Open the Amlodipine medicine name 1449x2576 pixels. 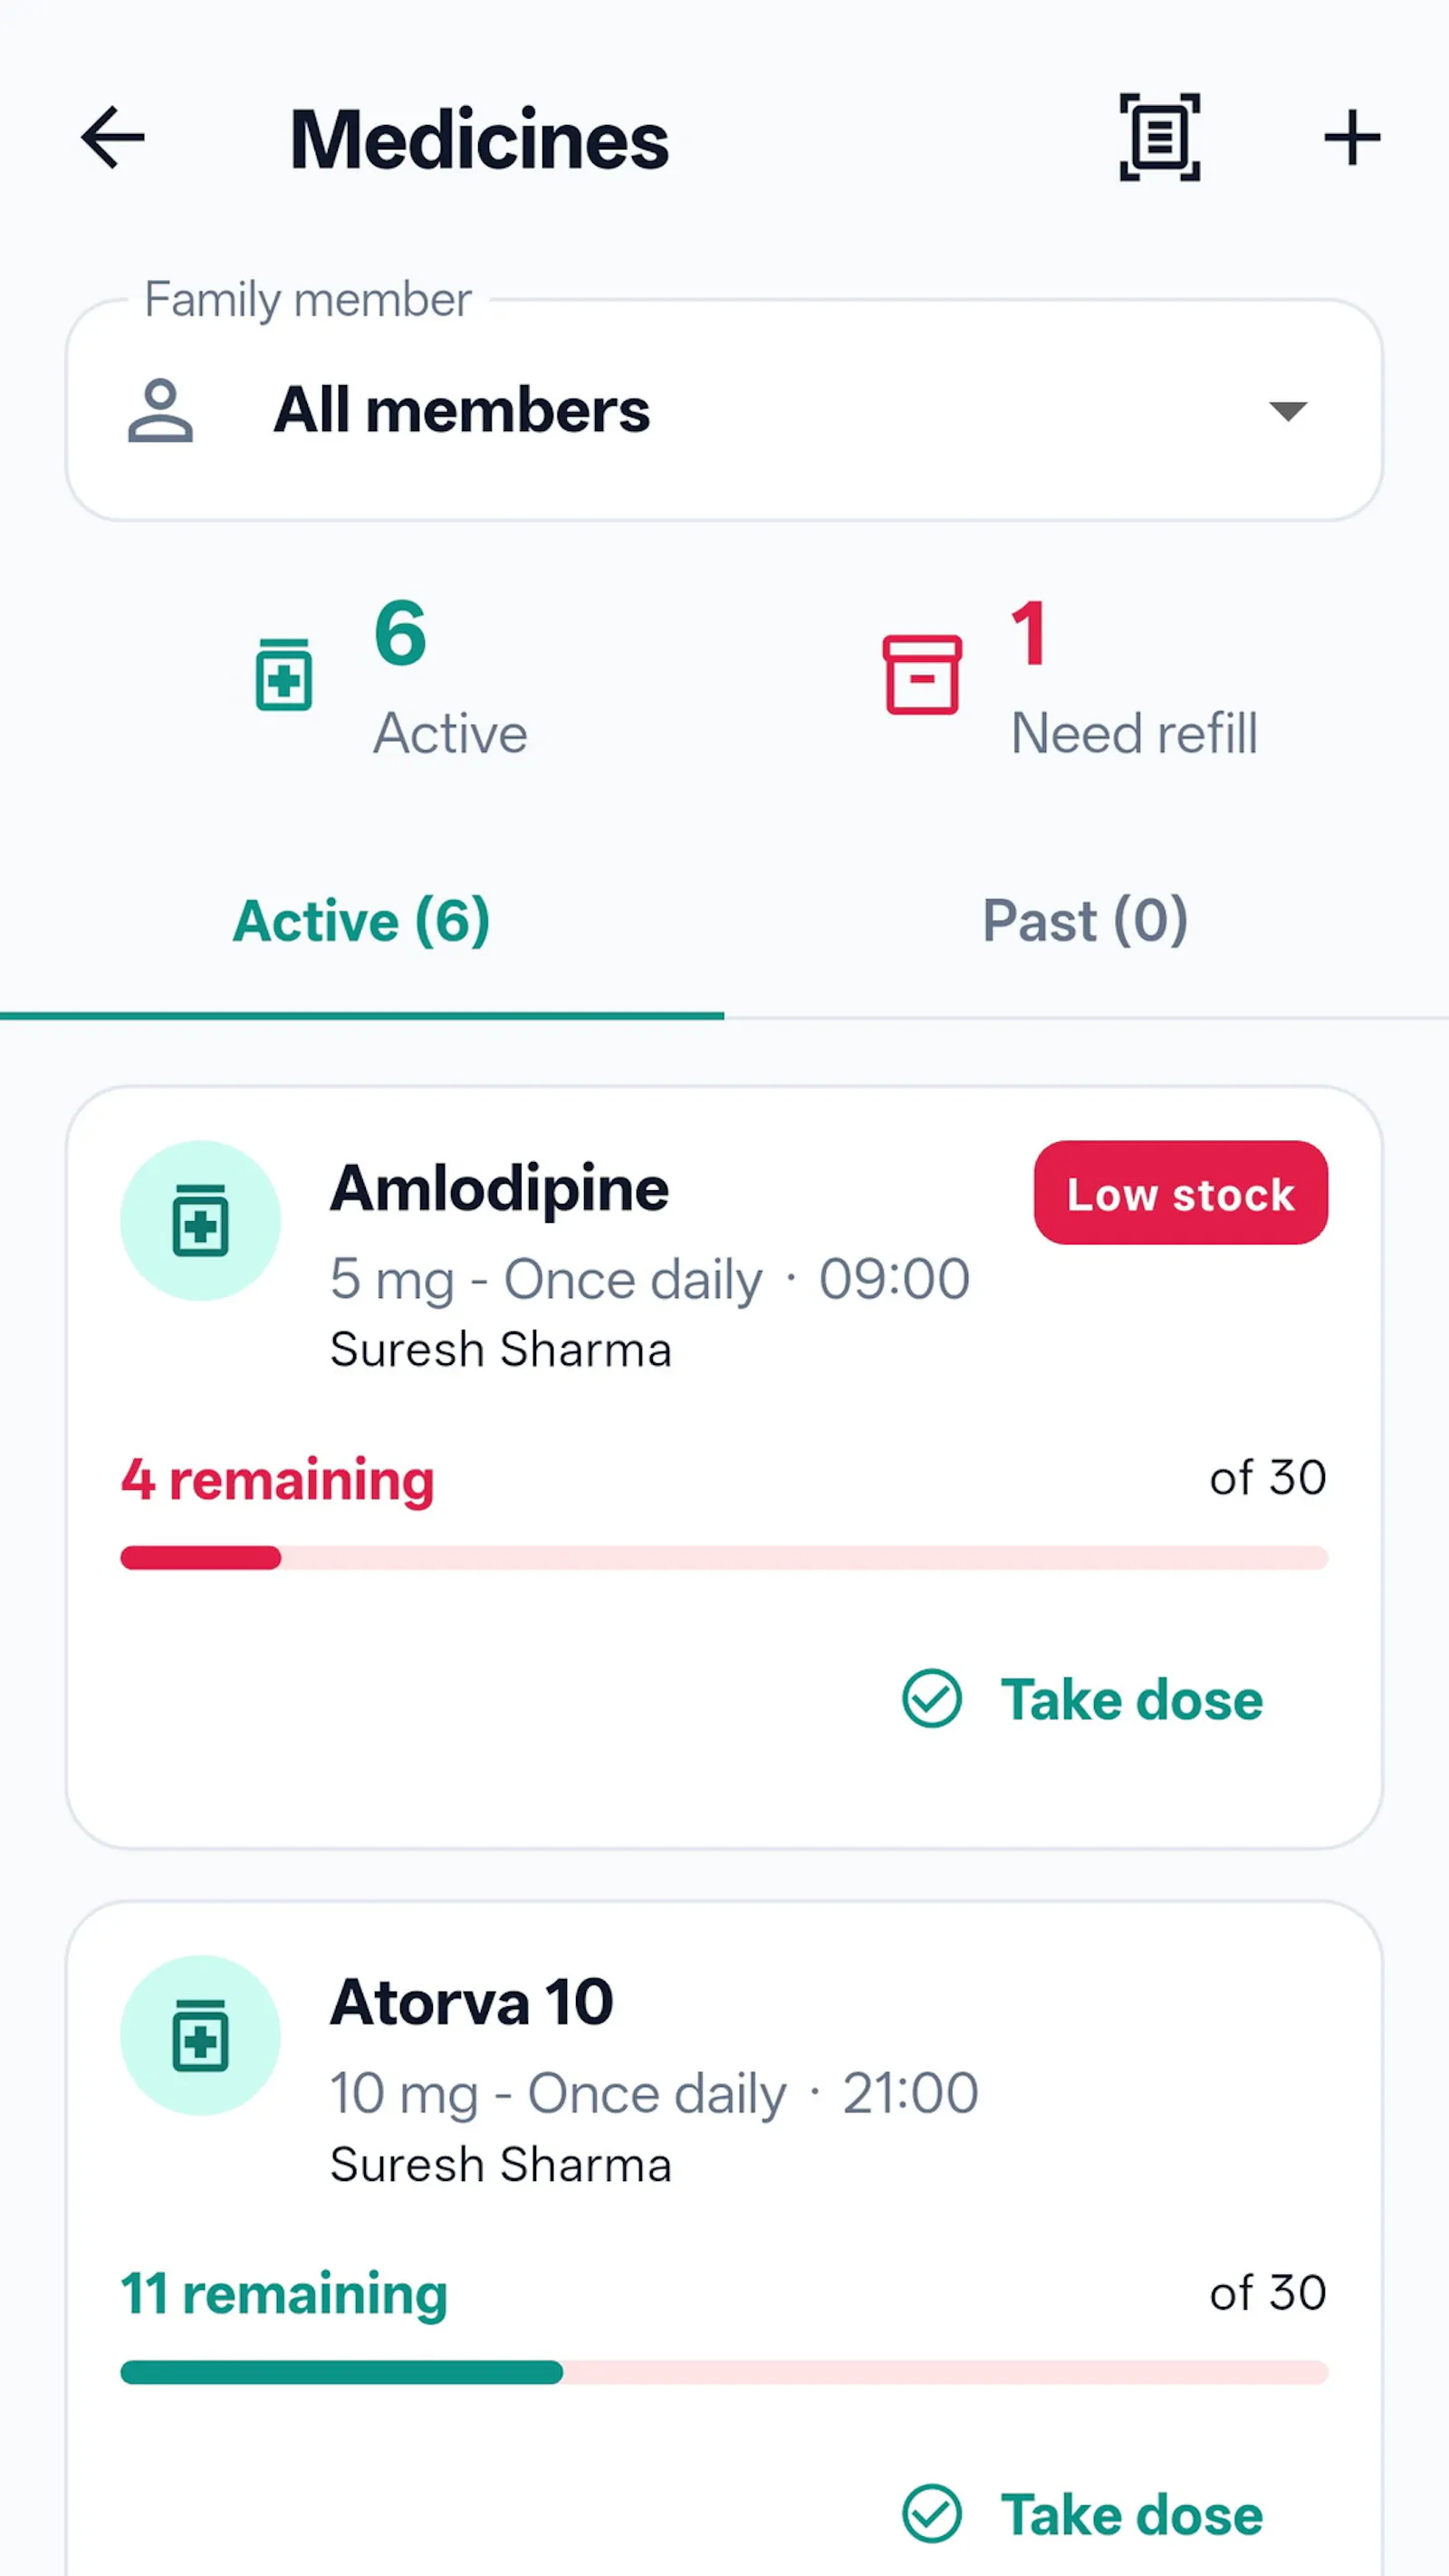(499, 1189)
